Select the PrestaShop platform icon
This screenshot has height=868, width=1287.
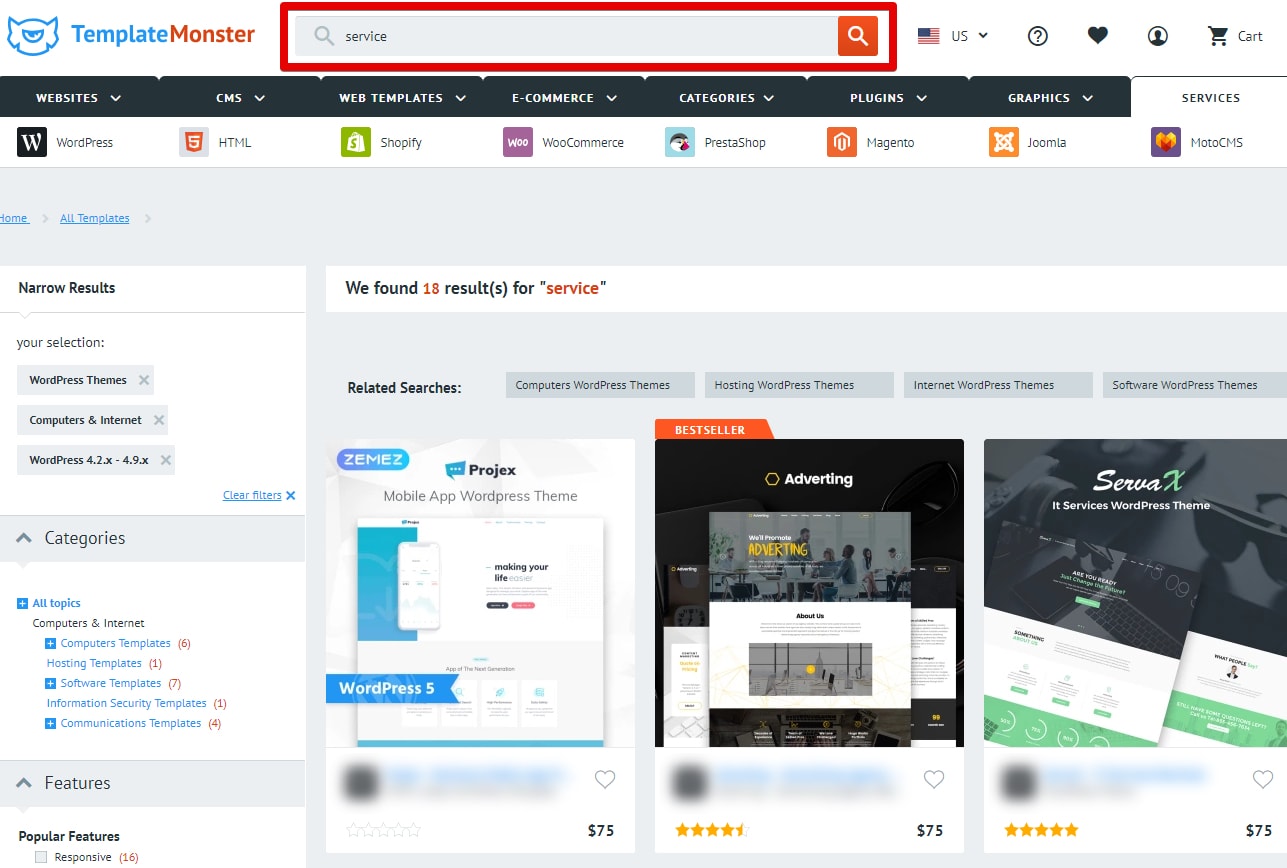tap(680, 142)
